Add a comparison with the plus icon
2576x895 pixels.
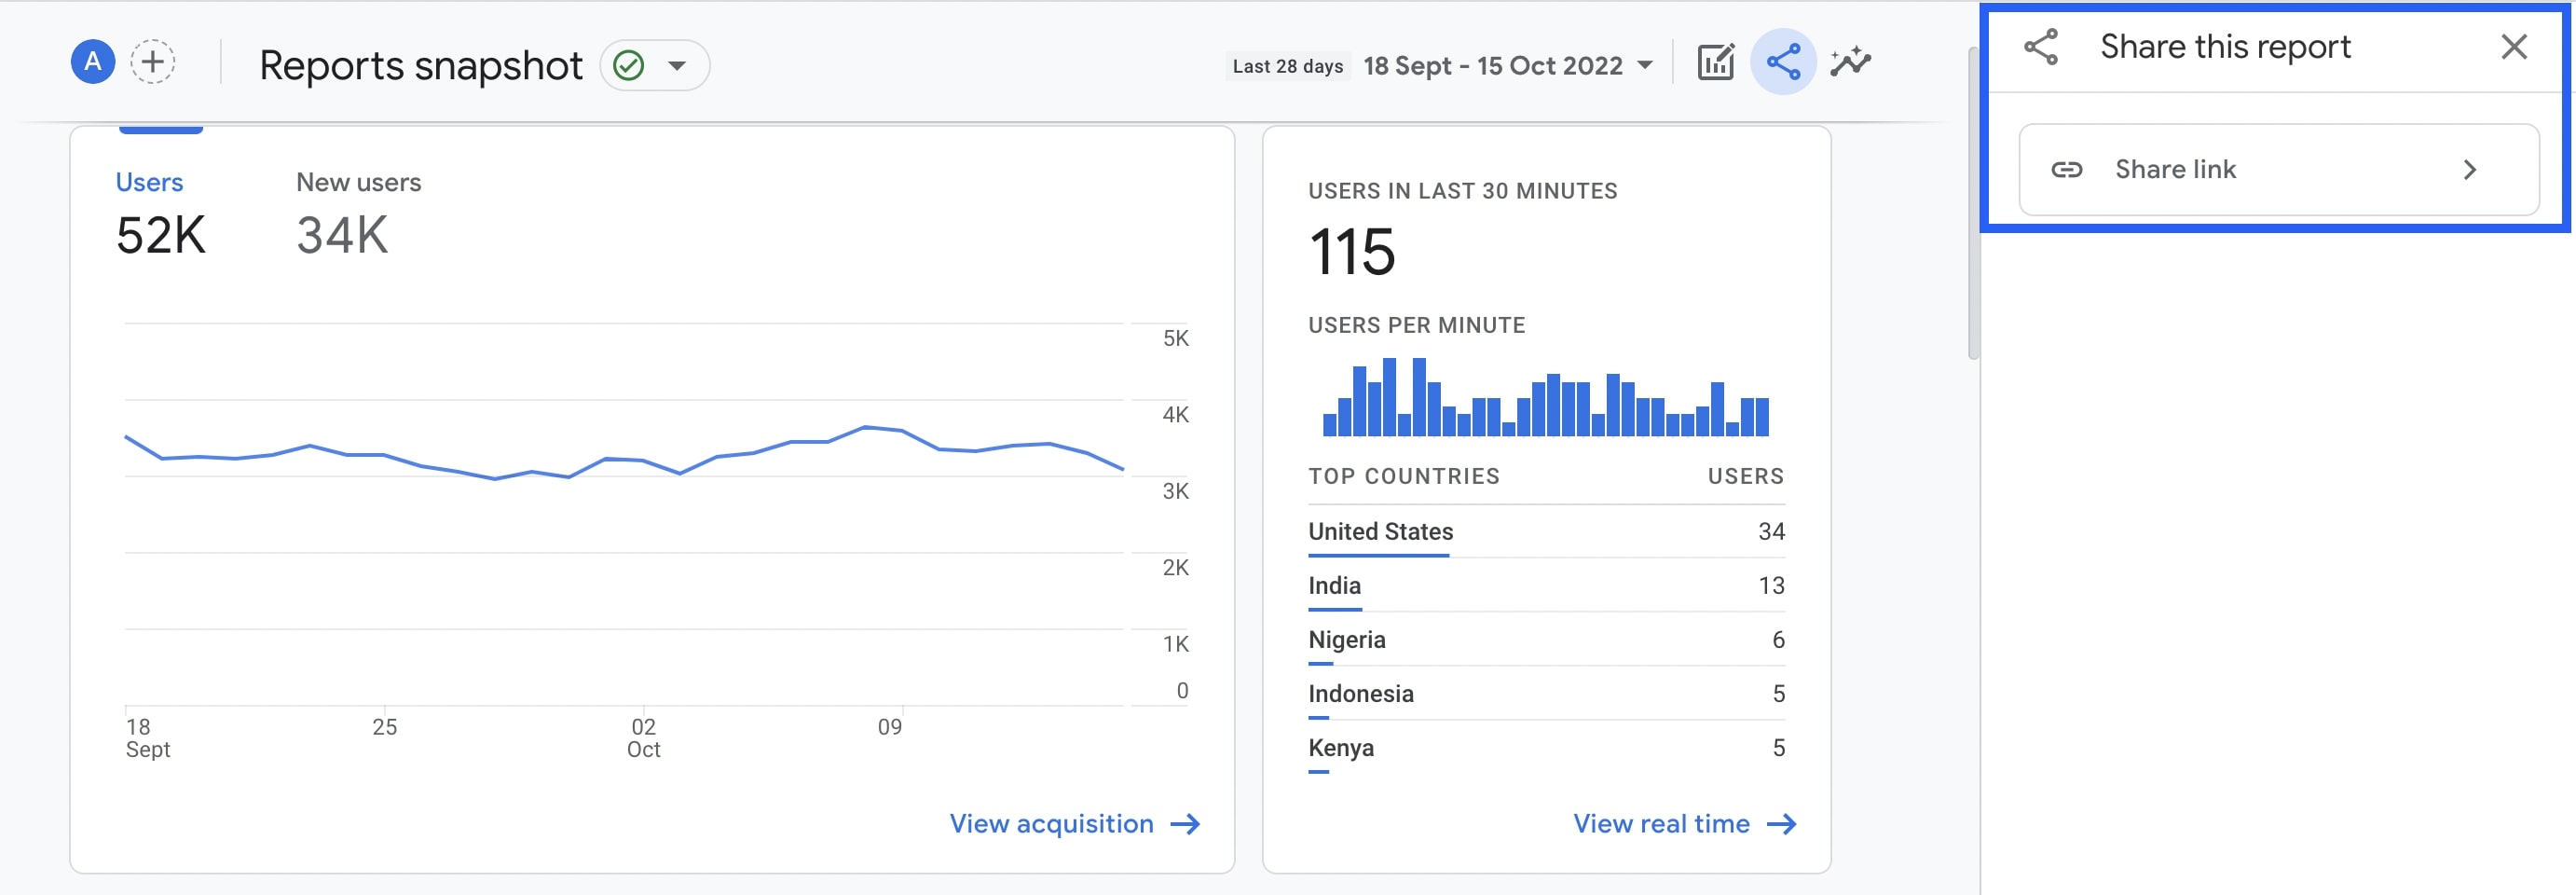tap(153, 63)
